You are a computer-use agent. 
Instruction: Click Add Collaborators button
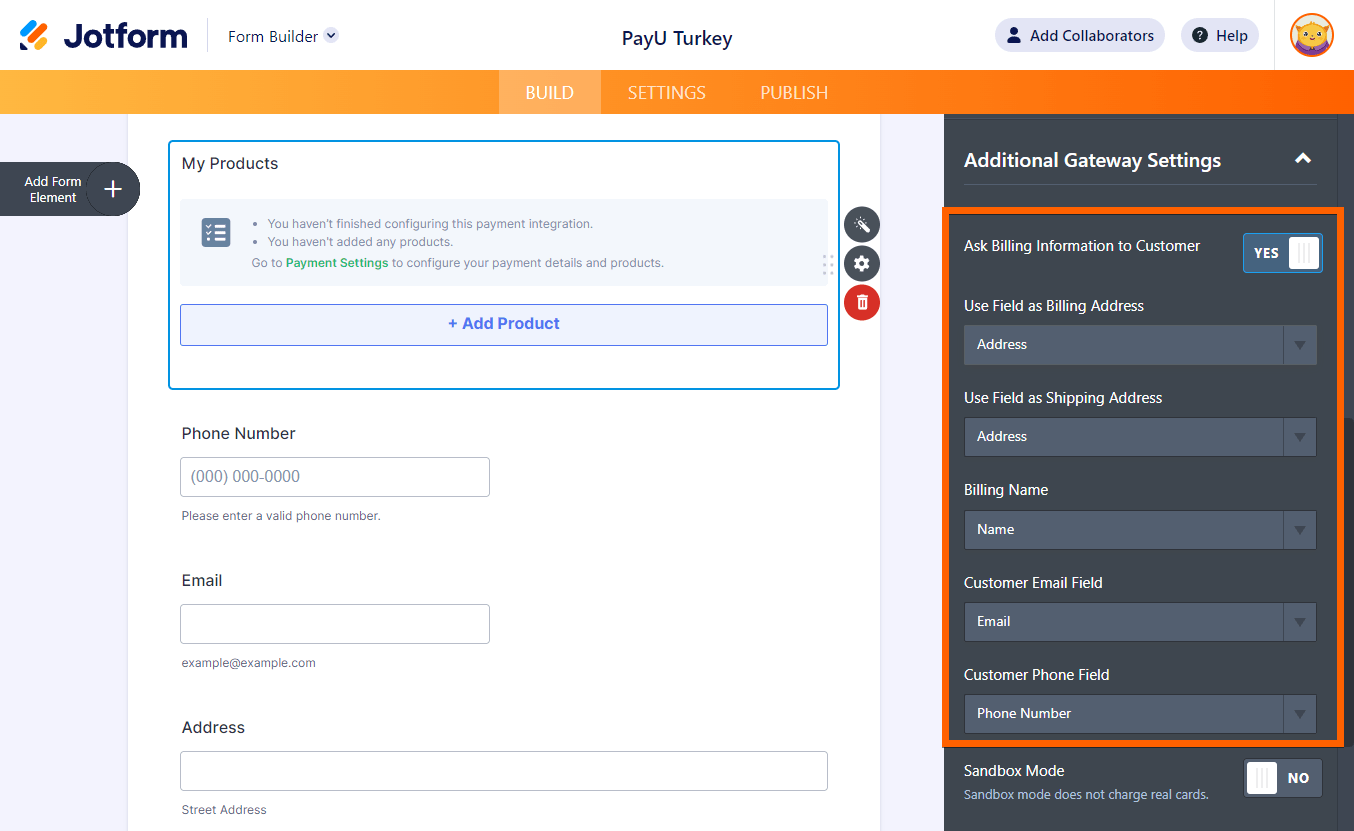1080,35
